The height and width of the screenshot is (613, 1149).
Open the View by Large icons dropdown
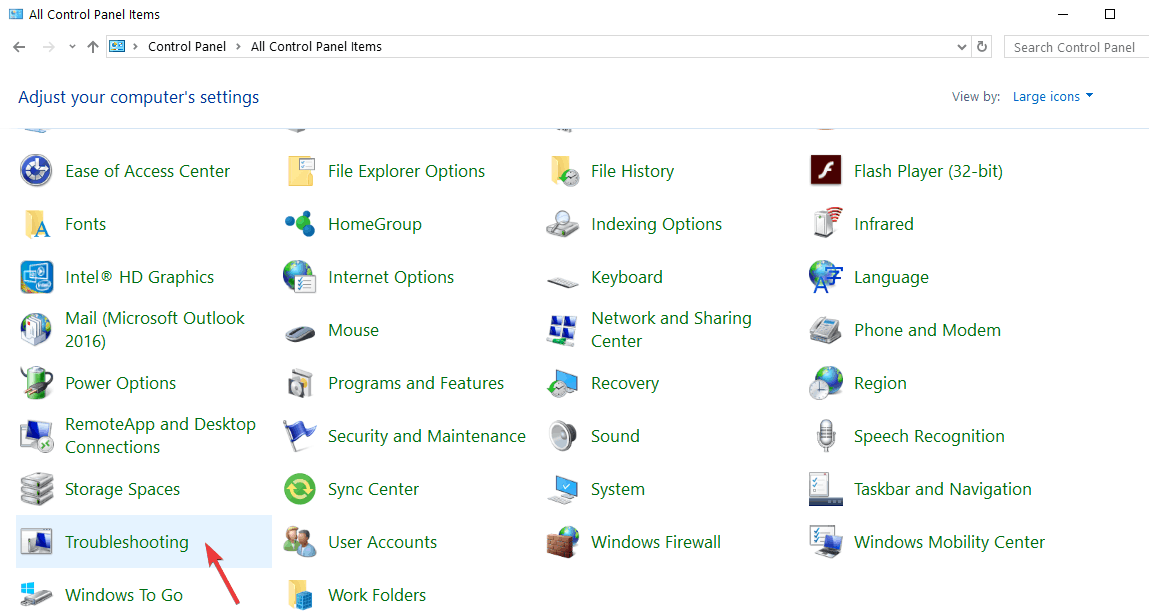pyautogui.click(x=1053, y=97)
